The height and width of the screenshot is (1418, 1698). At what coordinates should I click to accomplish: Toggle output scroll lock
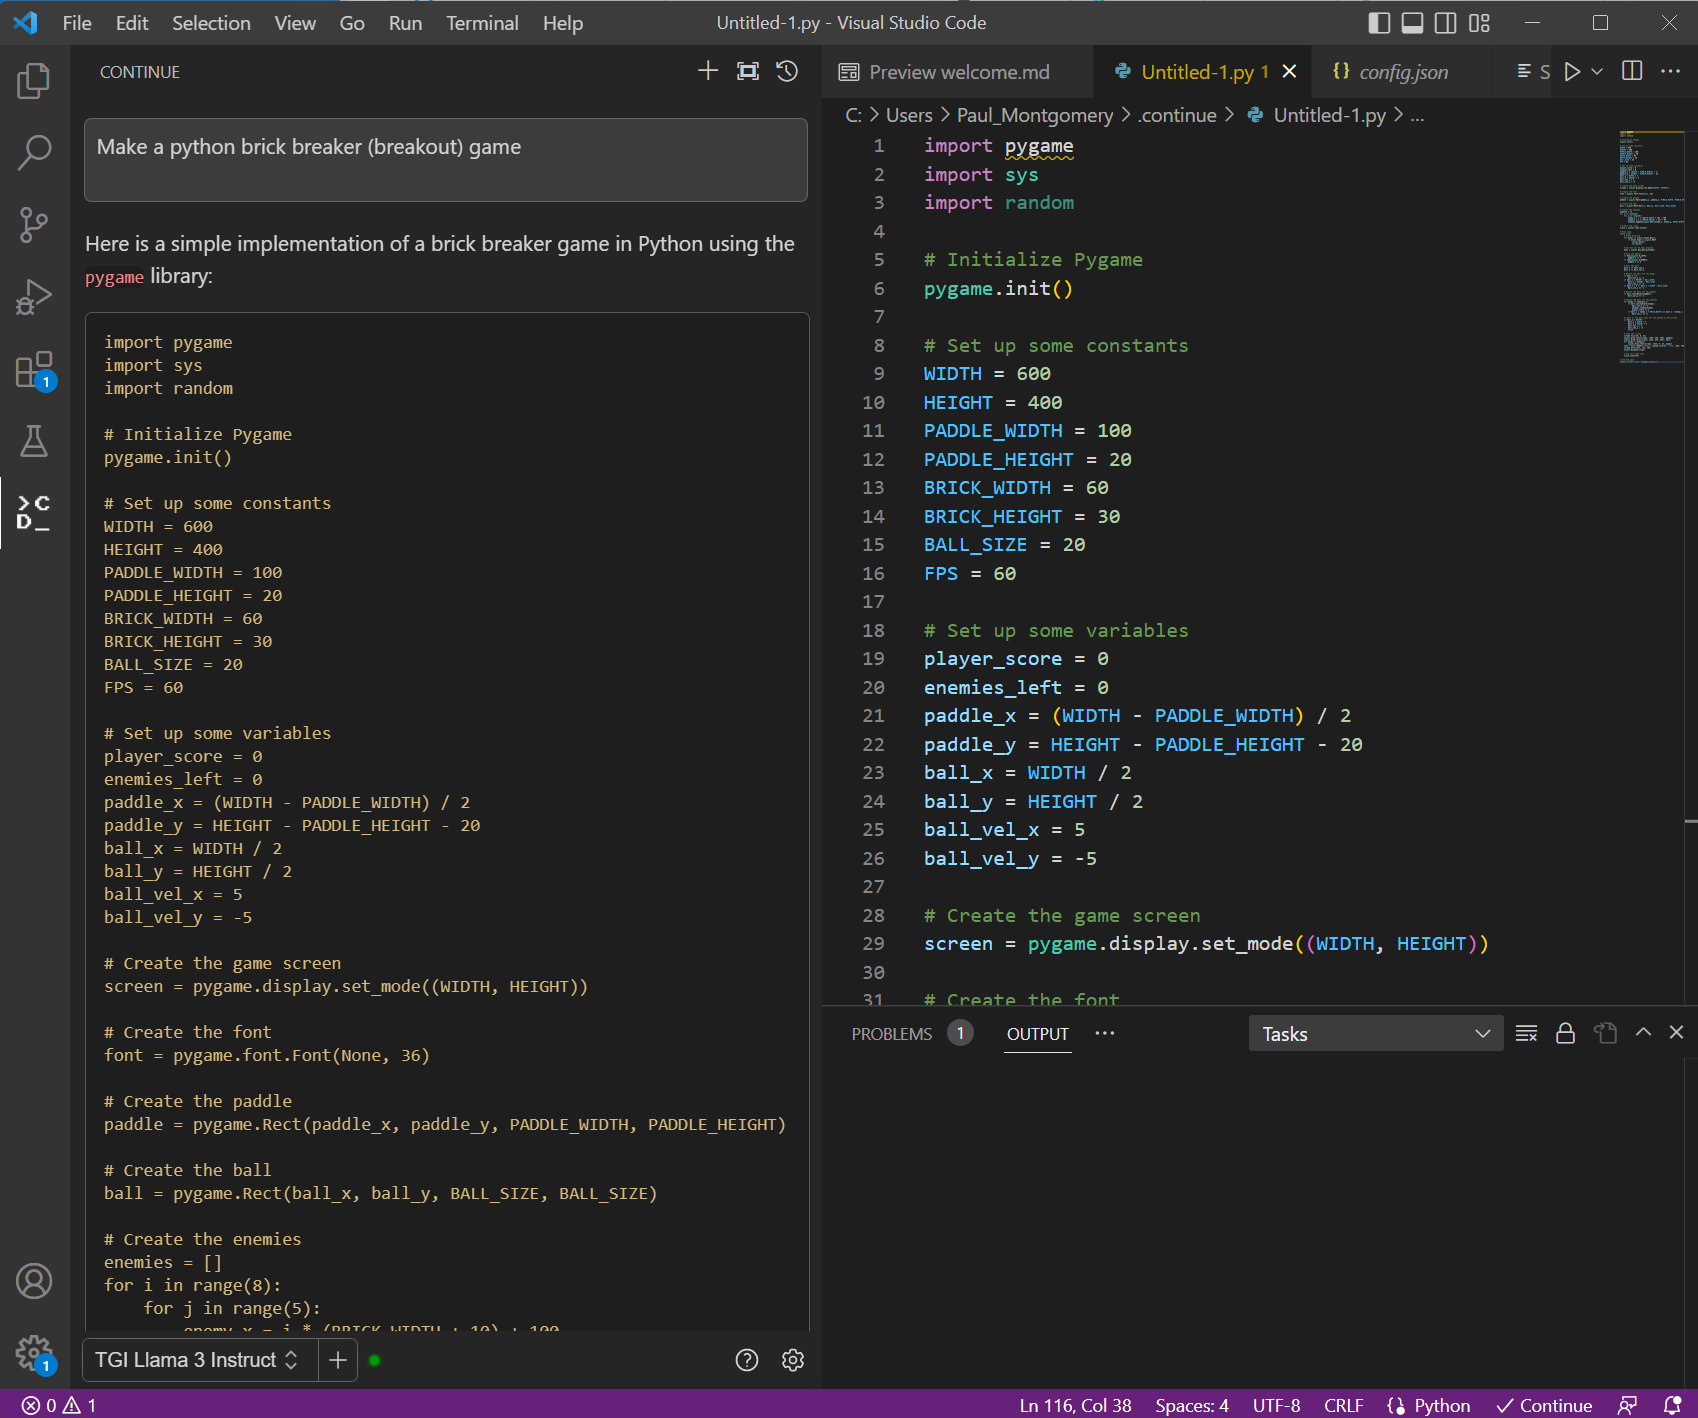[1565, 1033]
